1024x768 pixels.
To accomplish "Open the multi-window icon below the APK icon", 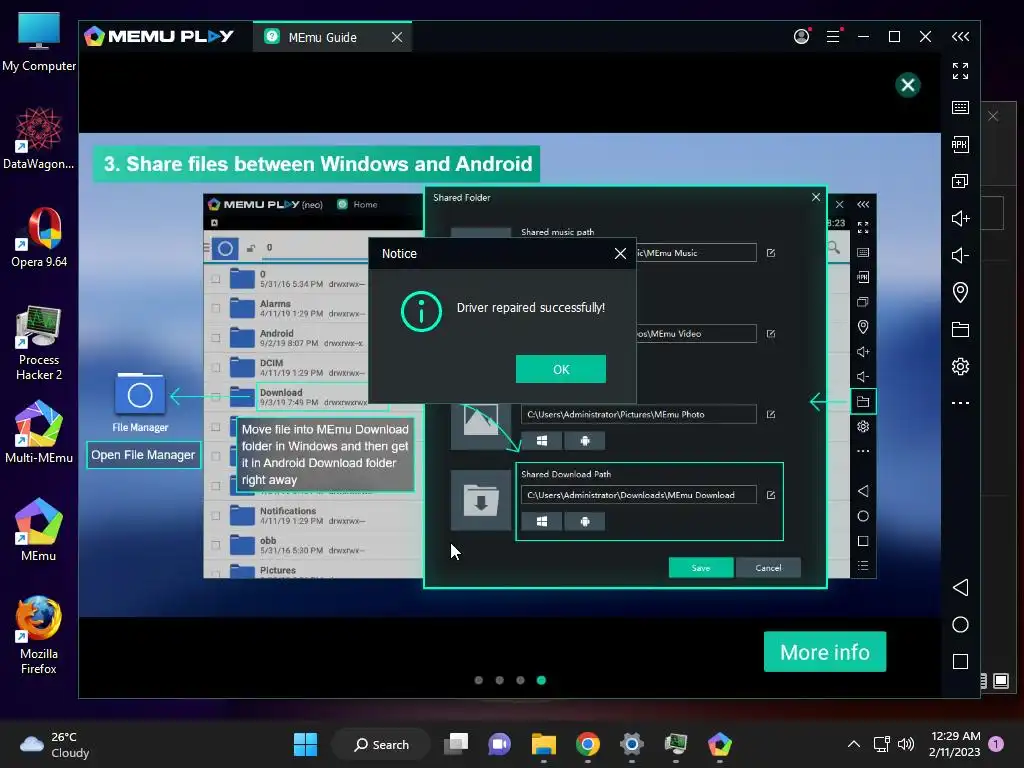I will [960, 181].
